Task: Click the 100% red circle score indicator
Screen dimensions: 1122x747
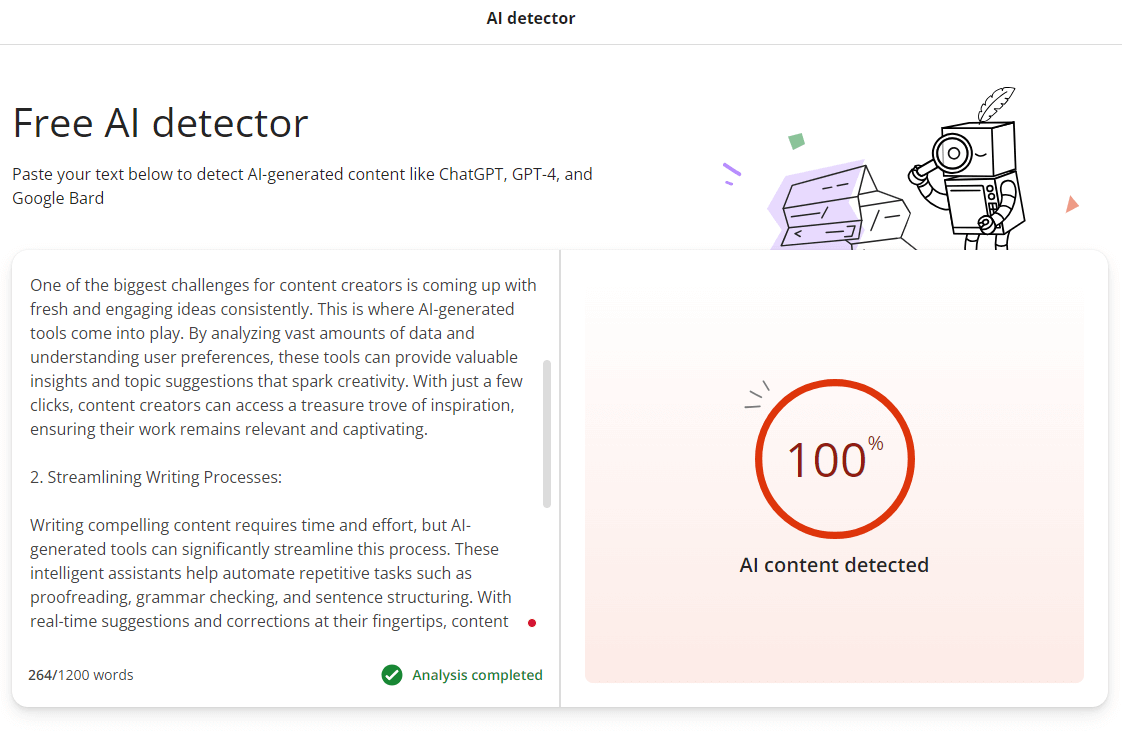Action: pos(834,459)
